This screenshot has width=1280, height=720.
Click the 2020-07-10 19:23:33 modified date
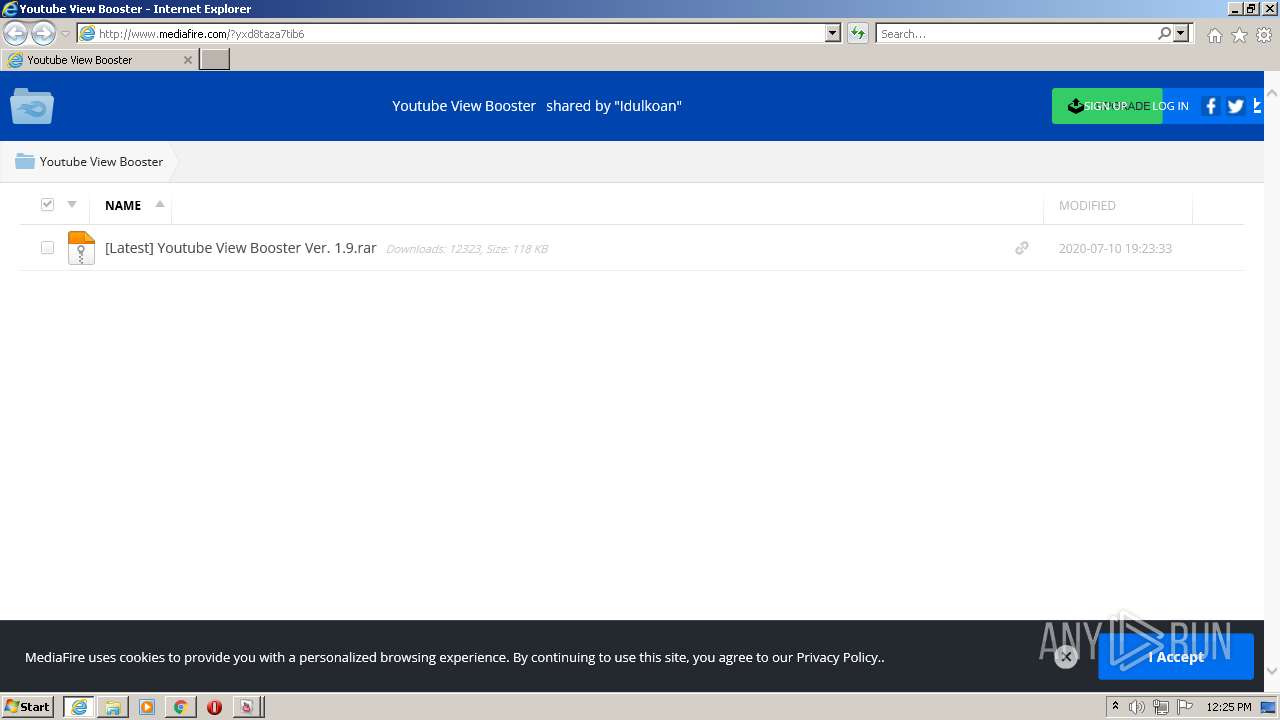pyautogui.click(x=1115, y=248)
